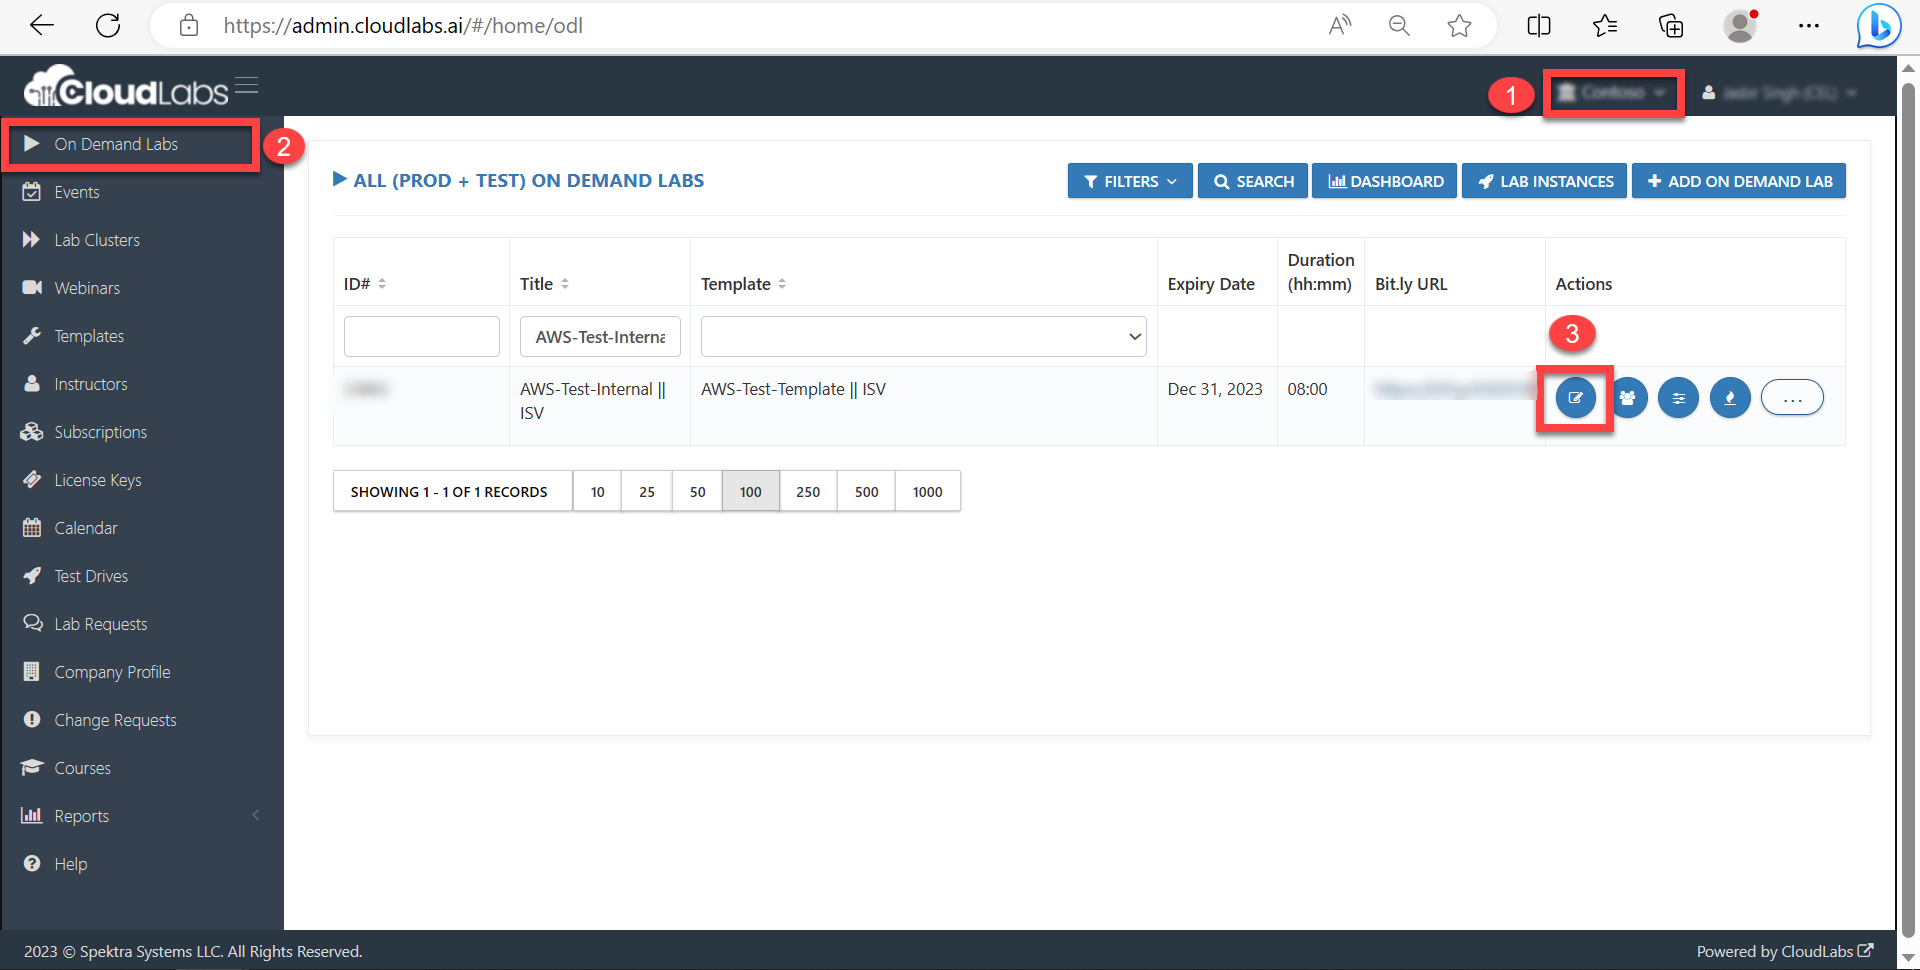Image resolution: width=1920 pixels, height=970 pixels.
Task: Click the users icon in Actions column
Action: [1628, 398]
